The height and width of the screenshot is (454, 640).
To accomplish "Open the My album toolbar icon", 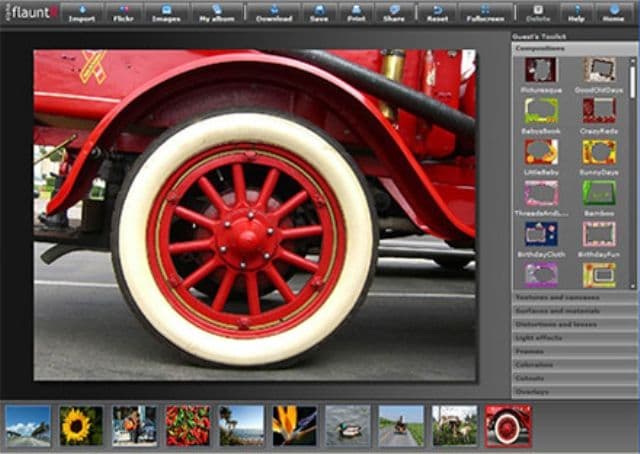I will [217, 13].
